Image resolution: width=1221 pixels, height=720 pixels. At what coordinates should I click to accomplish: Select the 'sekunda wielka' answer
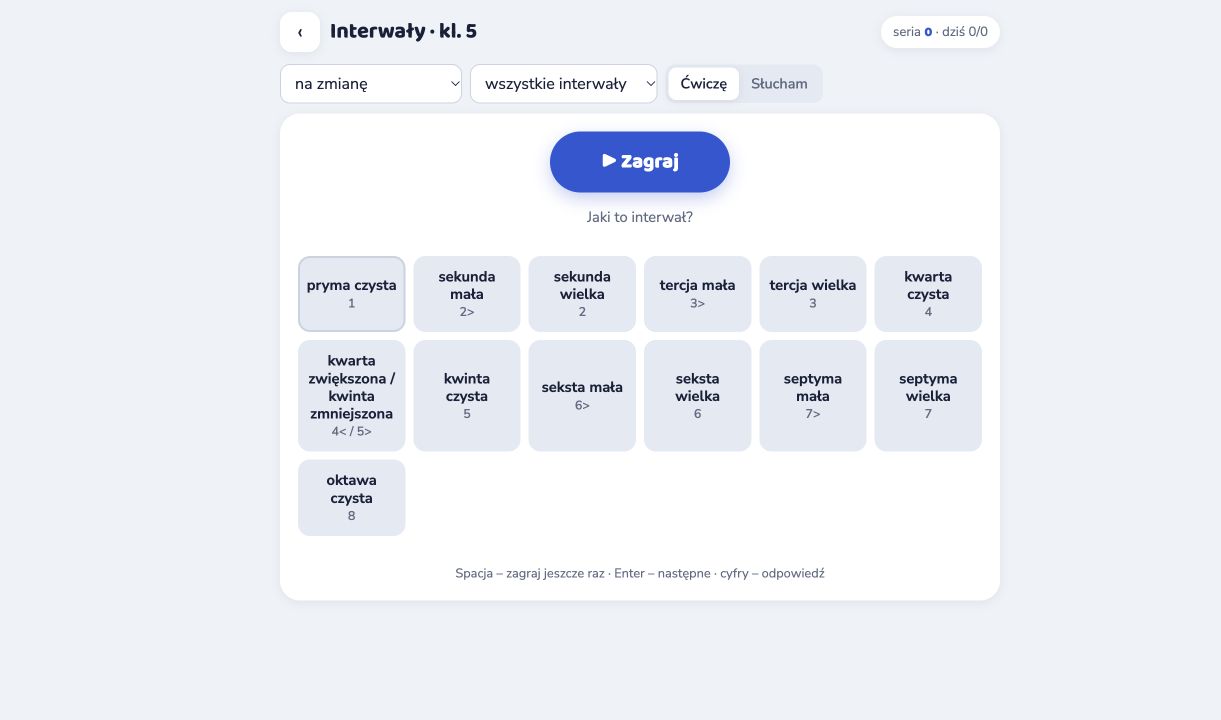582,294
